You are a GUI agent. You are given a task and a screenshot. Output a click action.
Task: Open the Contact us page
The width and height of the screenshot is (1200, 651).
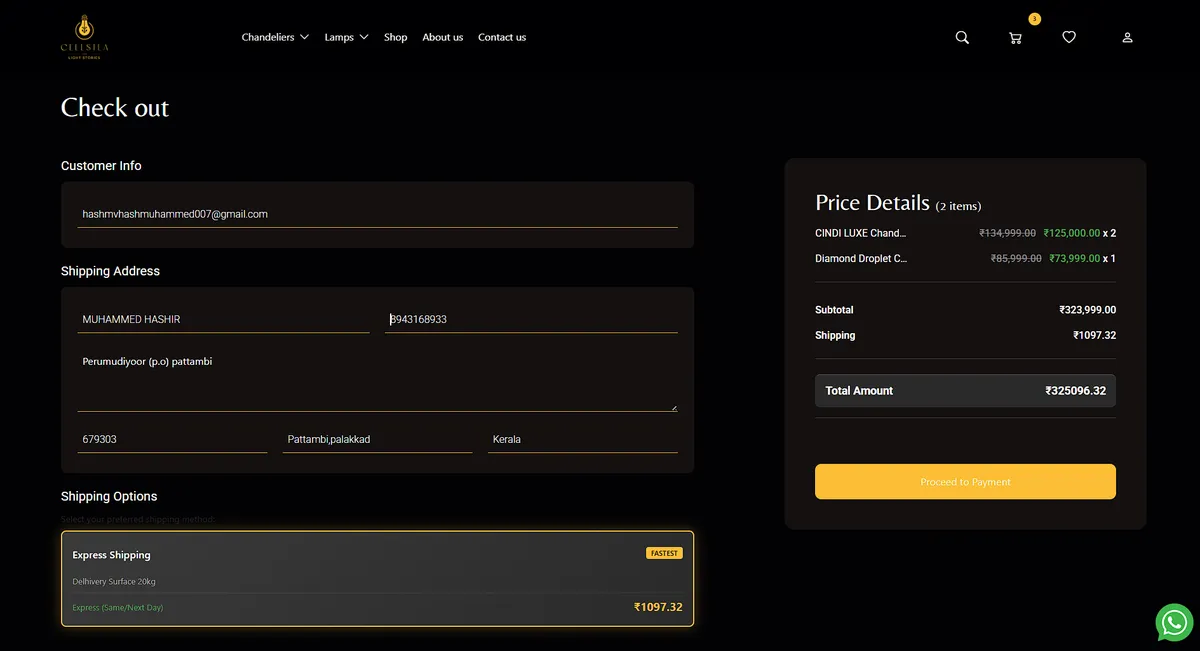click(x=502, y=37)
